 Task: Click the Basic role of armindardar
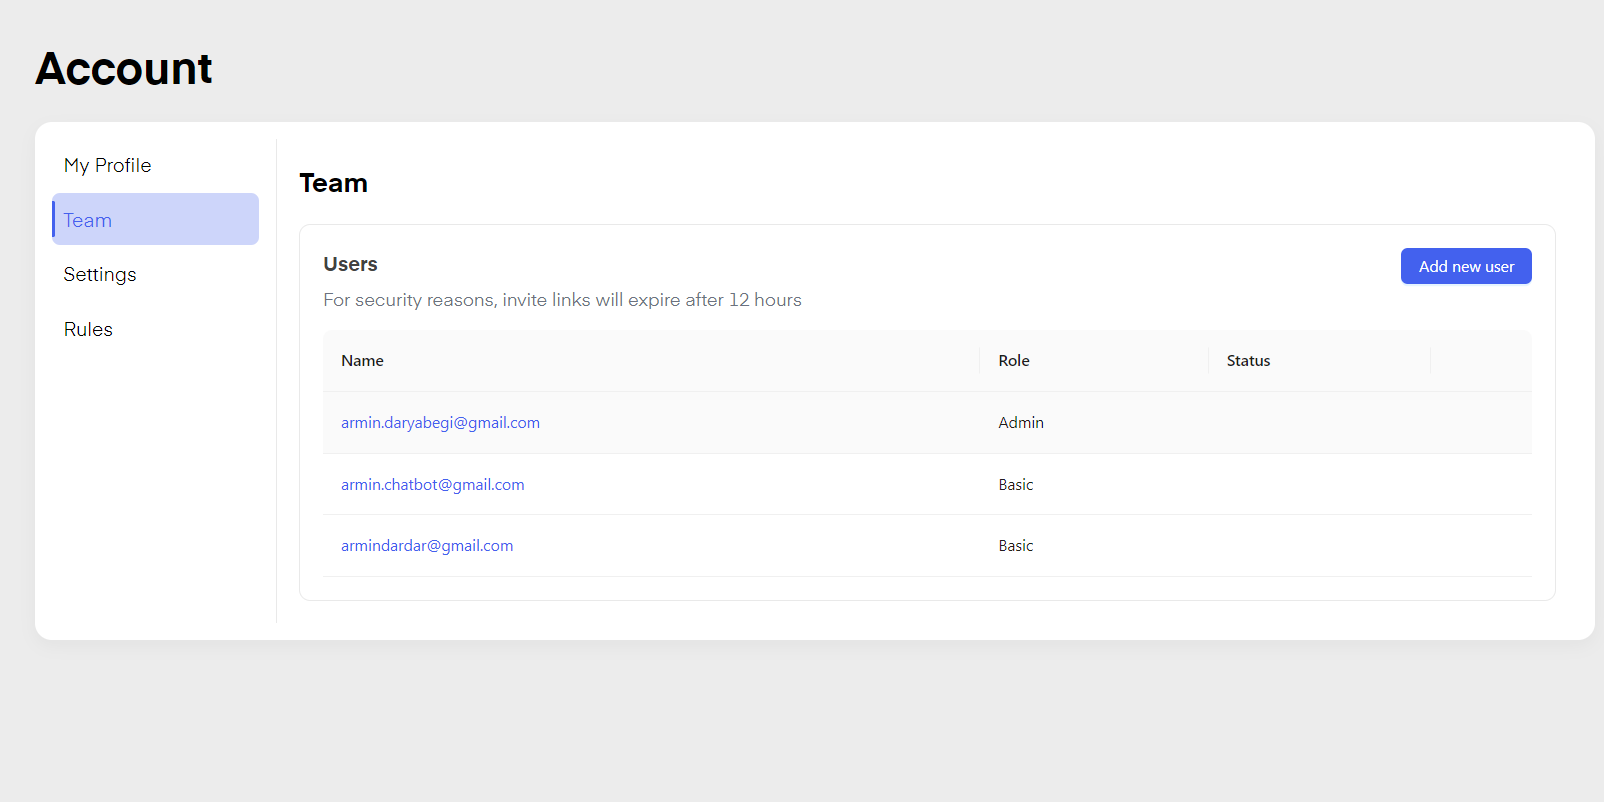[1015, 546]
